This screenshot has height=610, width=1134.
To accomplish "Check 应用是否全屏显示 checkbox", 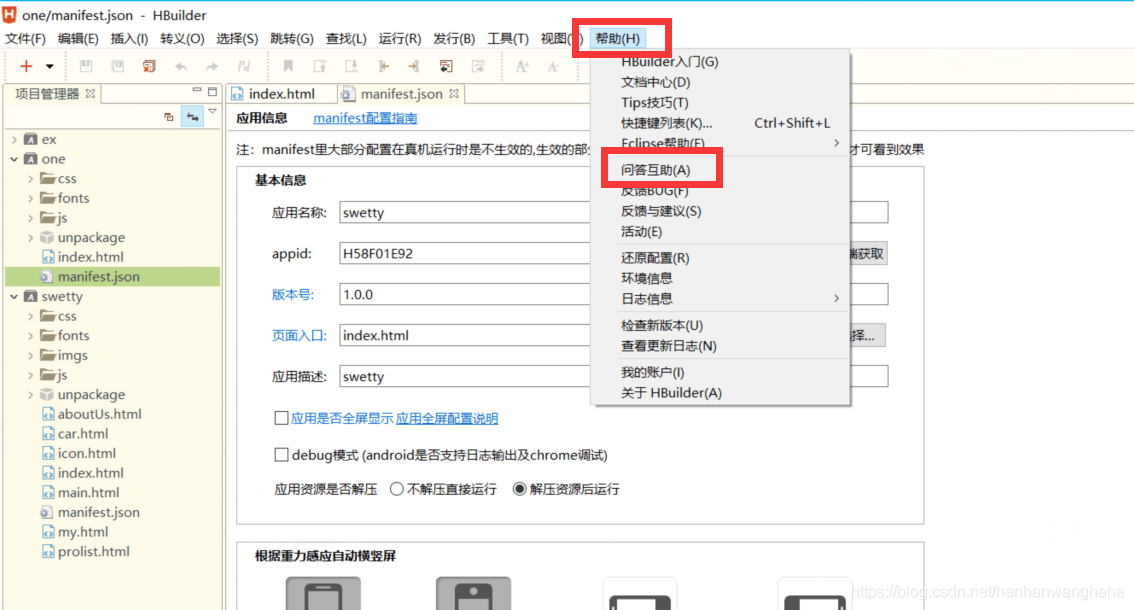I will (281, 418).
